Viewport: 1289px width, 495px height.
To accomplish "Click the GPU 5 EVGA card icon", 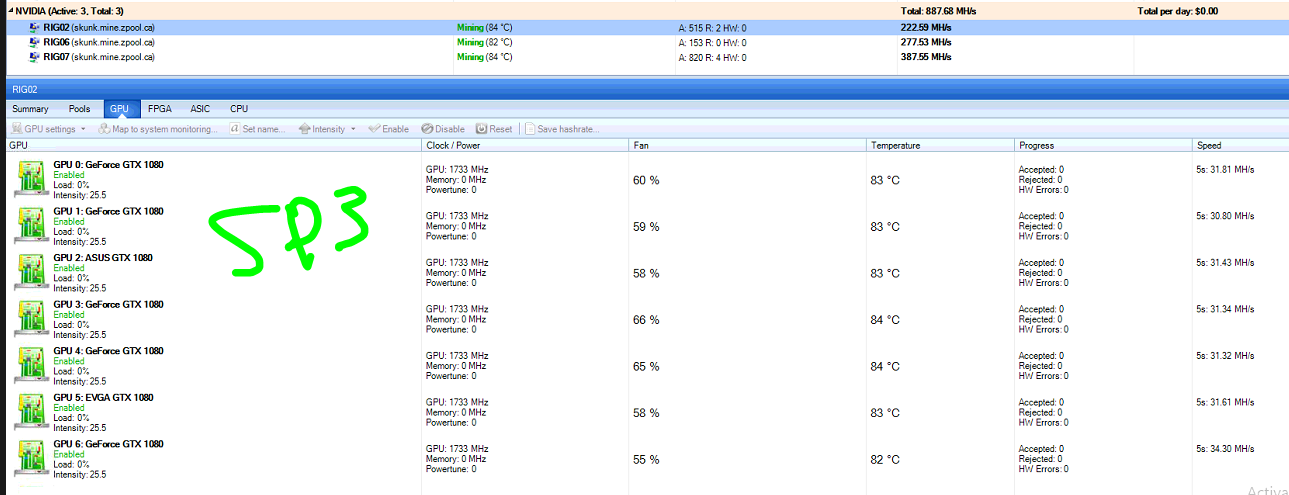I will coord(31,412).
